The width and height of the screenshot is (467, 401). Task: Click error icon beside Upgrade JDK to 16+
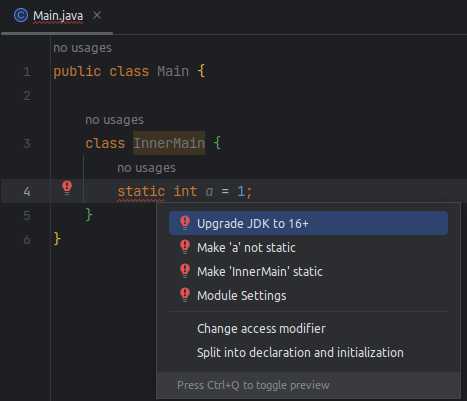(185, 222)
